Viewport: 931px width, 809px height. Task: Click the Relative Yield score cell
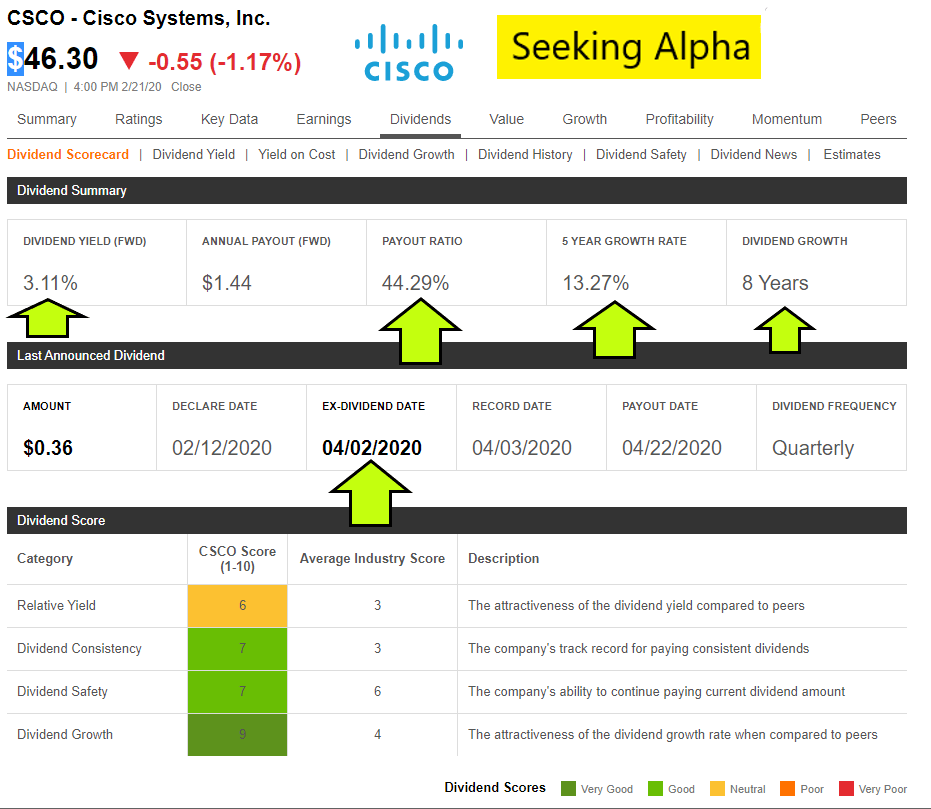click(237, 605)
